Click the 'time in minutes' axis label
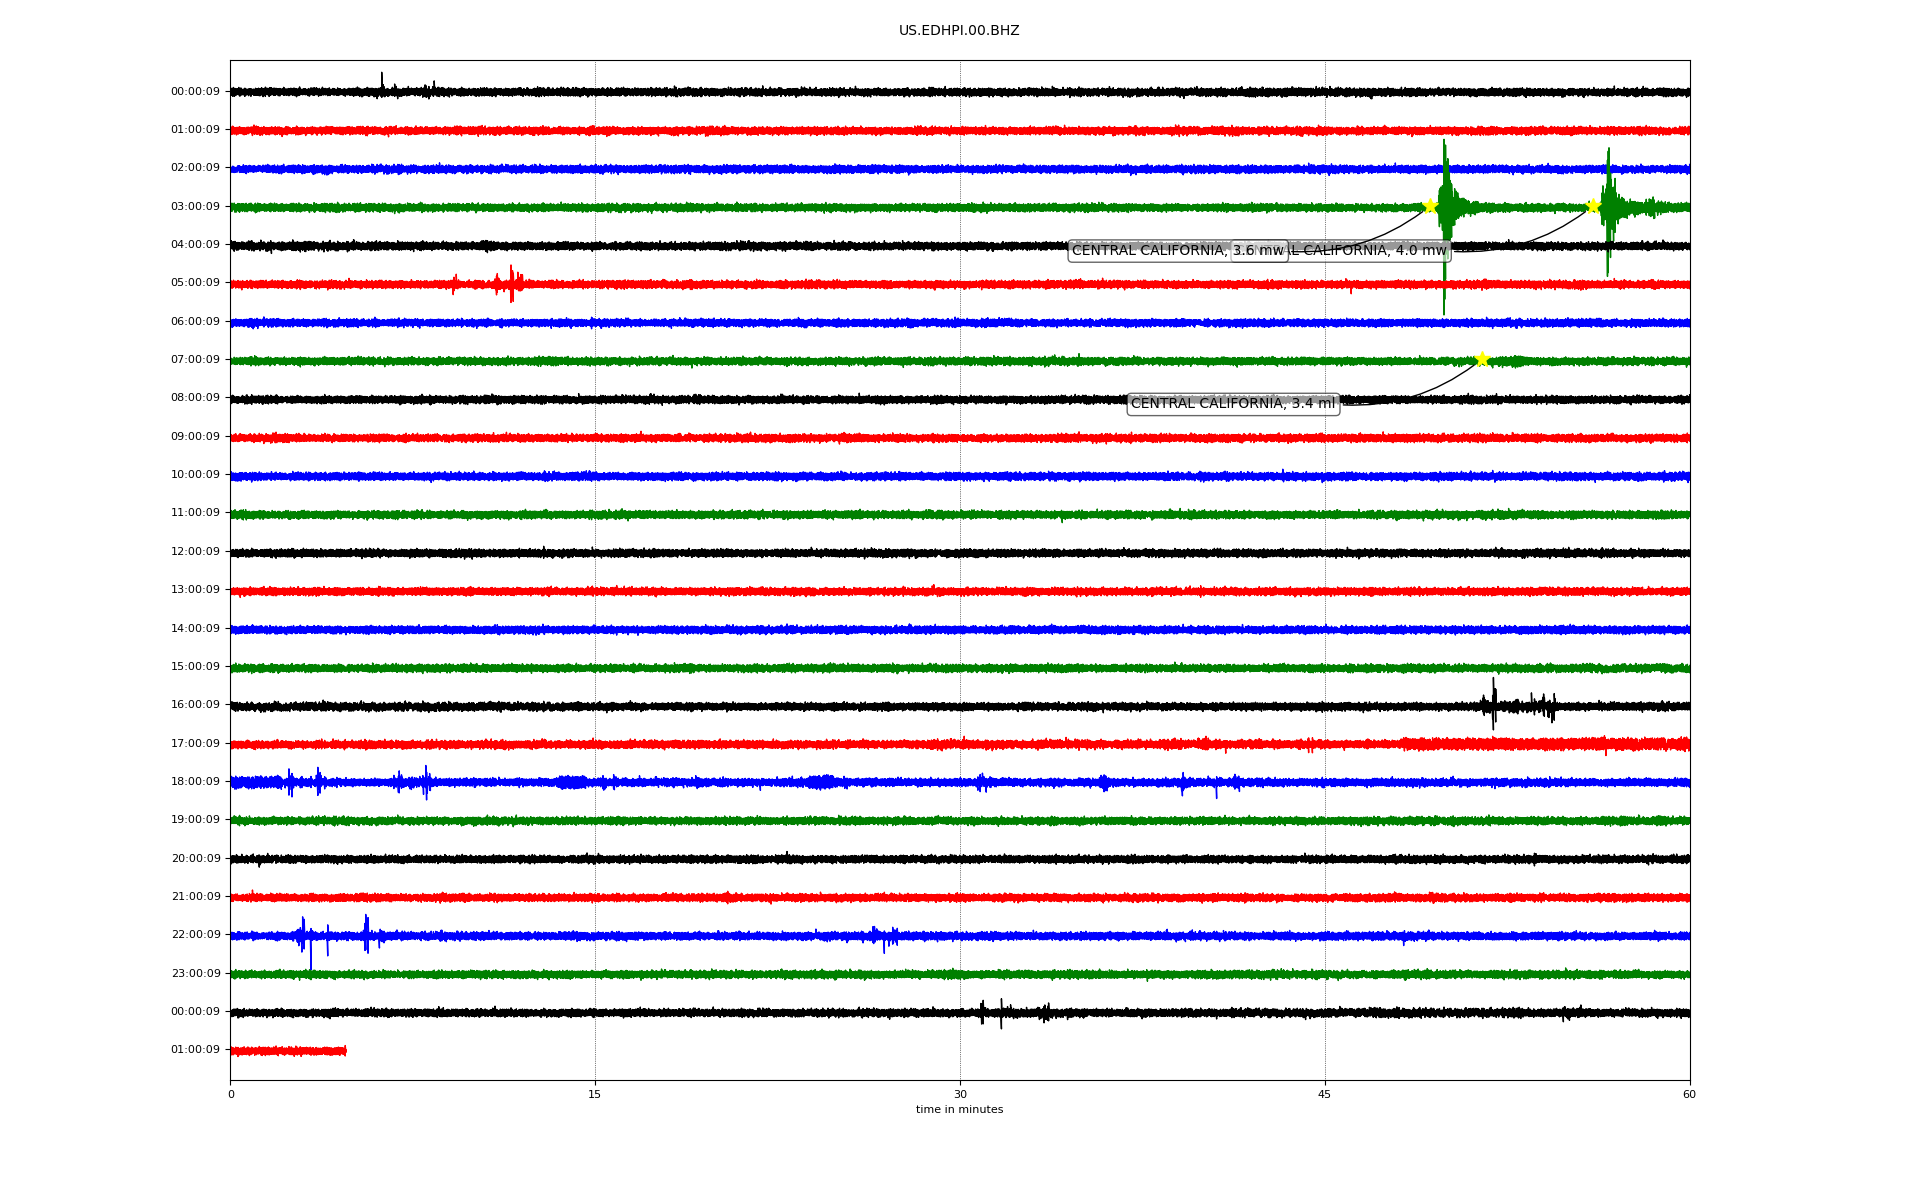 coord(958,1109)
